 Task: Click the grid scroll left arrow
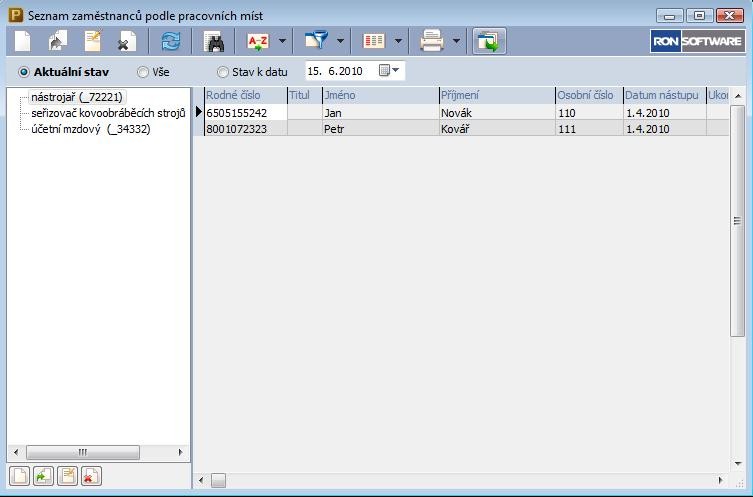(201, 480)
